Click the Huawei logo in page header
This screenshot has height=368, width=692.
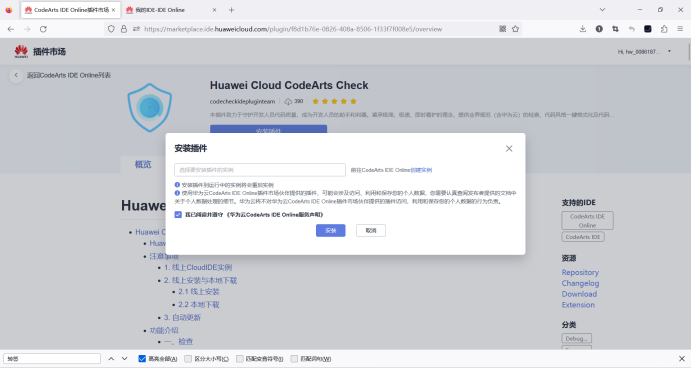click(x=21, y=52)
